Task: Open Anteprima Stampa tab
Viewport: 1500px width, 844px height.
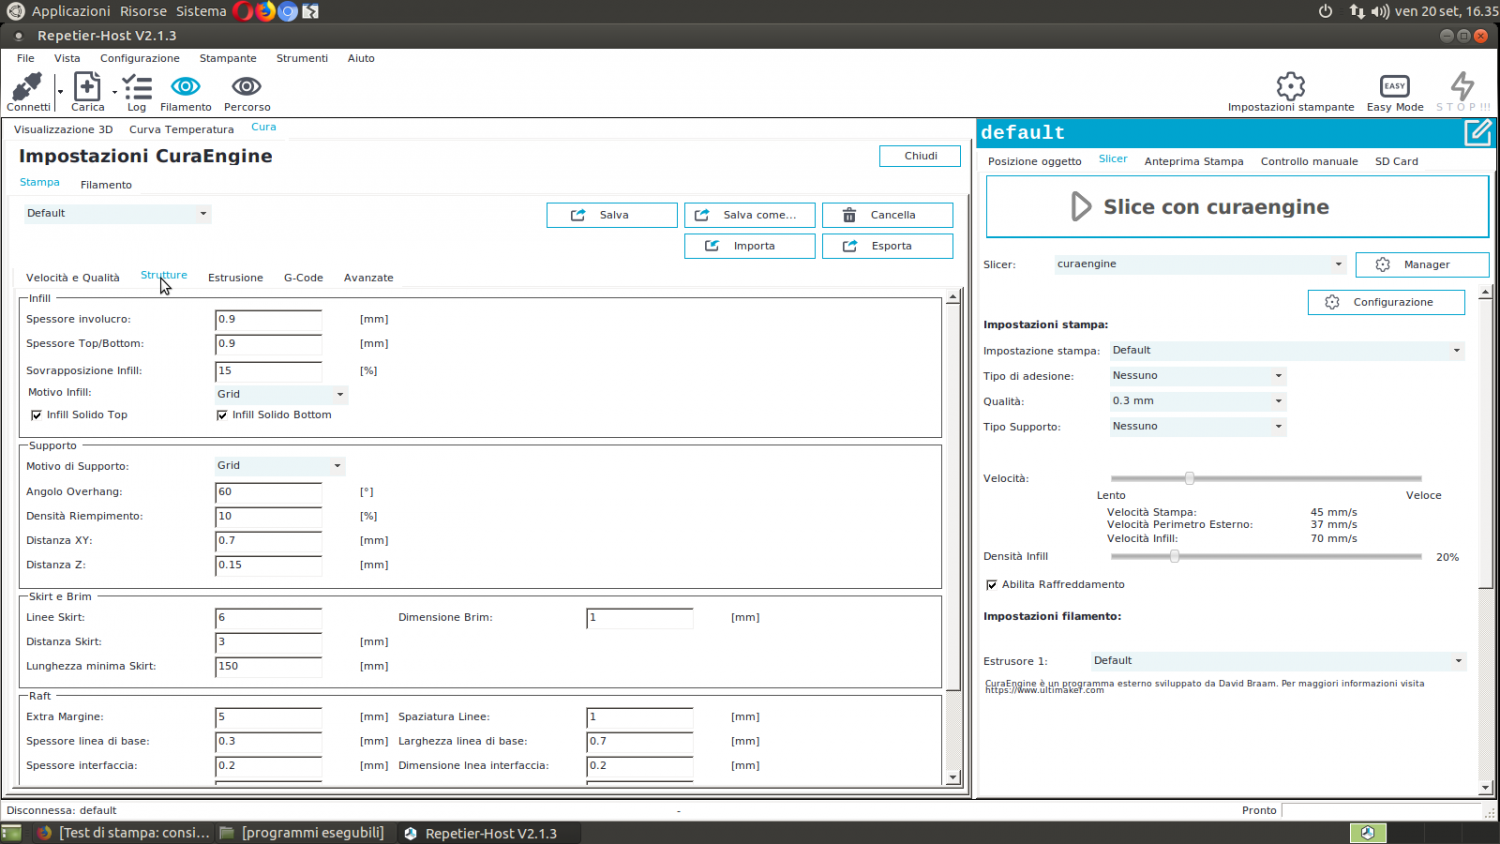Action: [x=1194, y=162]
